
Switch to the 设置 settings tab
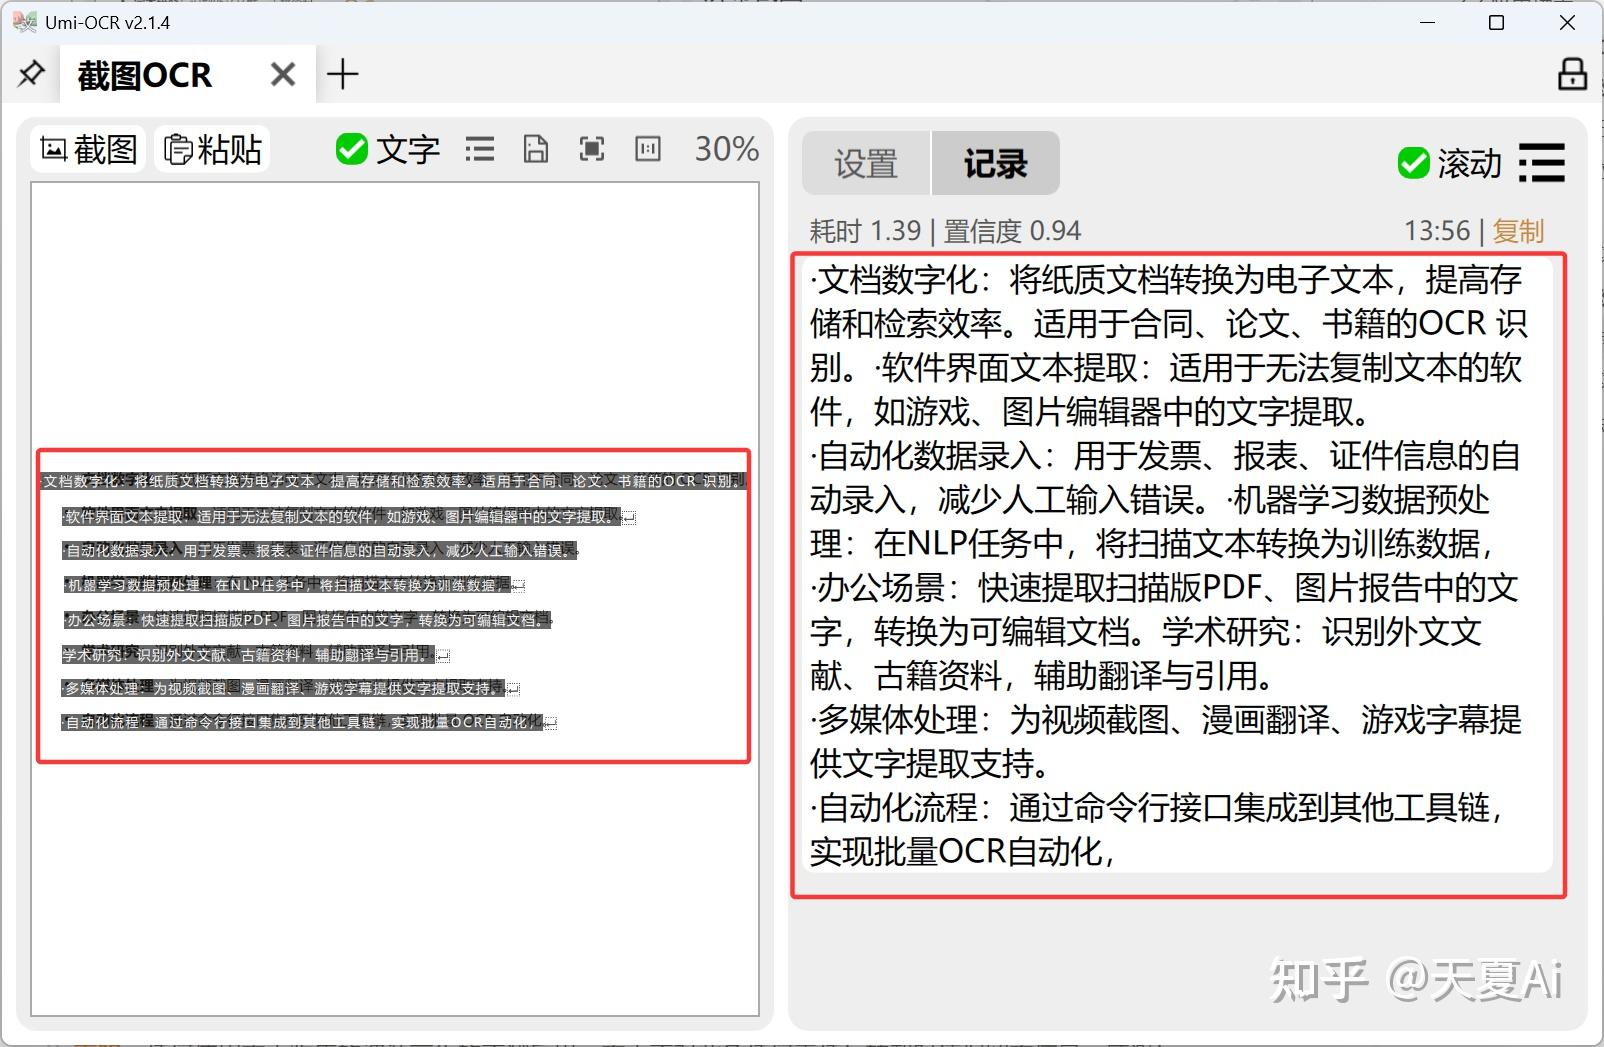click(x=864, y=163)
